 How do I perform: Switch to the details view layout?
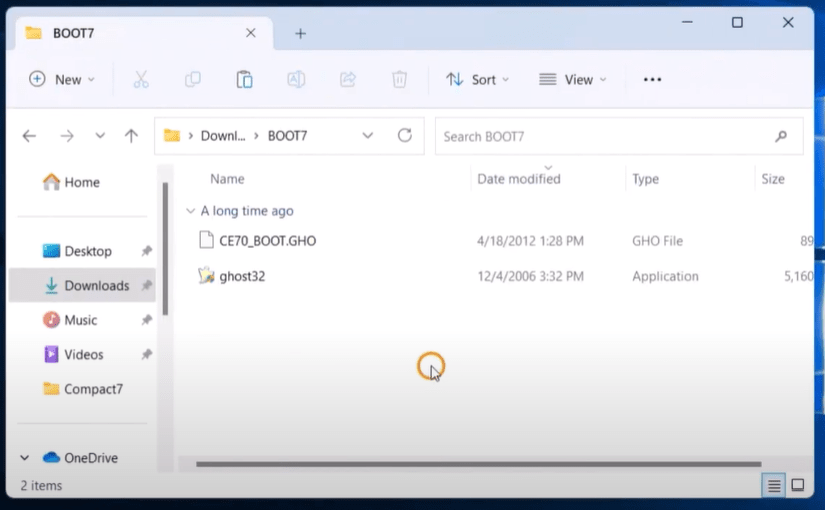tap(773, 486)
